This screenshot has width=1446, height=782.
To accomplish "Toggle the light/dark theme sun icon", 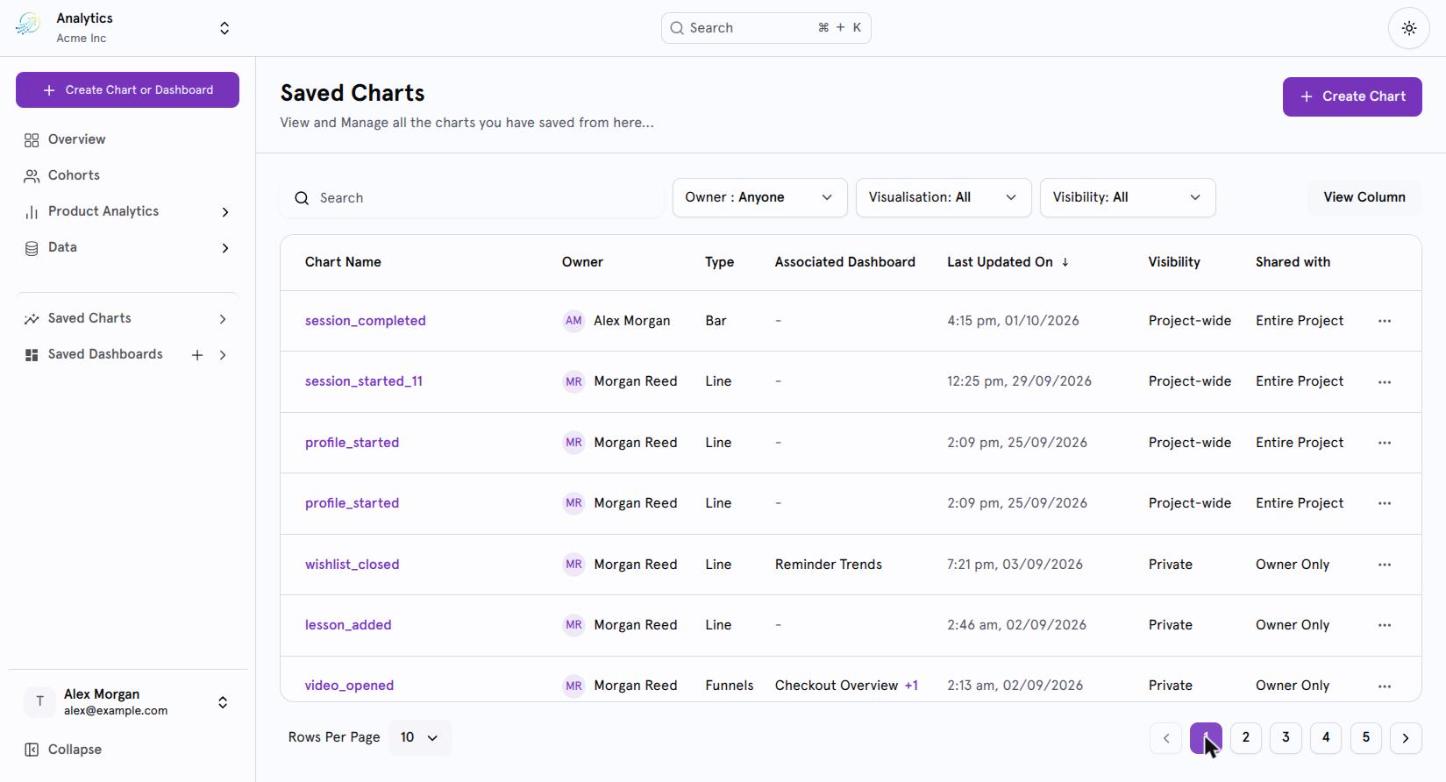I will [x=1409, y=28].
